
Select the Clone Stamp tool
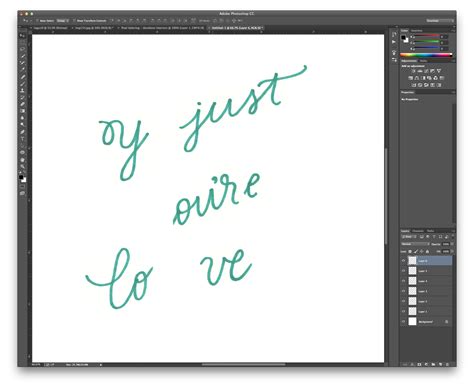22,90
